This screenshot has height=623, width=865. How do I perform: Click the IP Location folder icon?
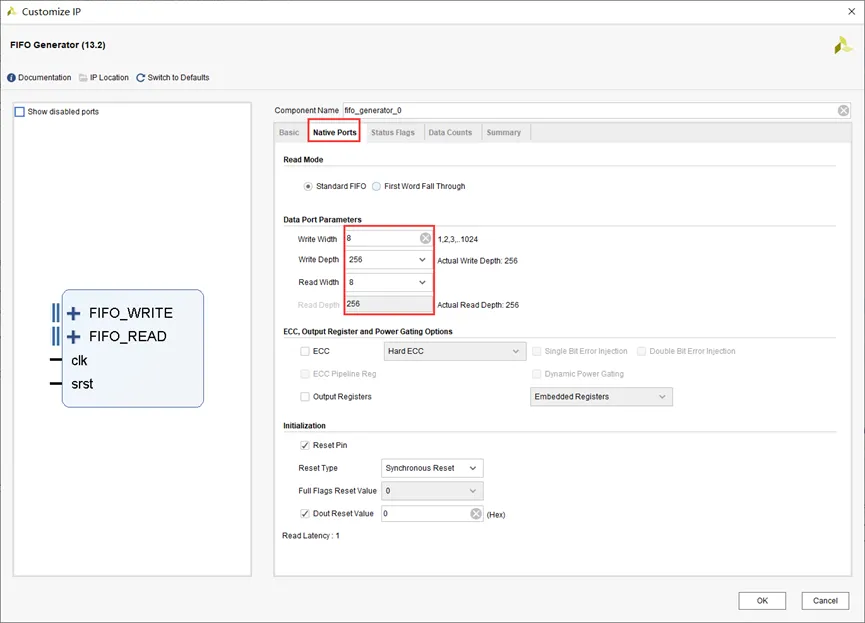83,78
